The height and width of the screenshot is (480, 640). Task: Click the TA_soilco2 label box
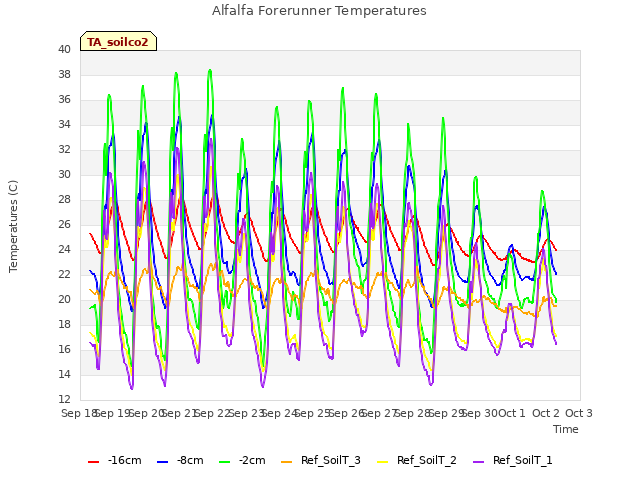[118, 42]
